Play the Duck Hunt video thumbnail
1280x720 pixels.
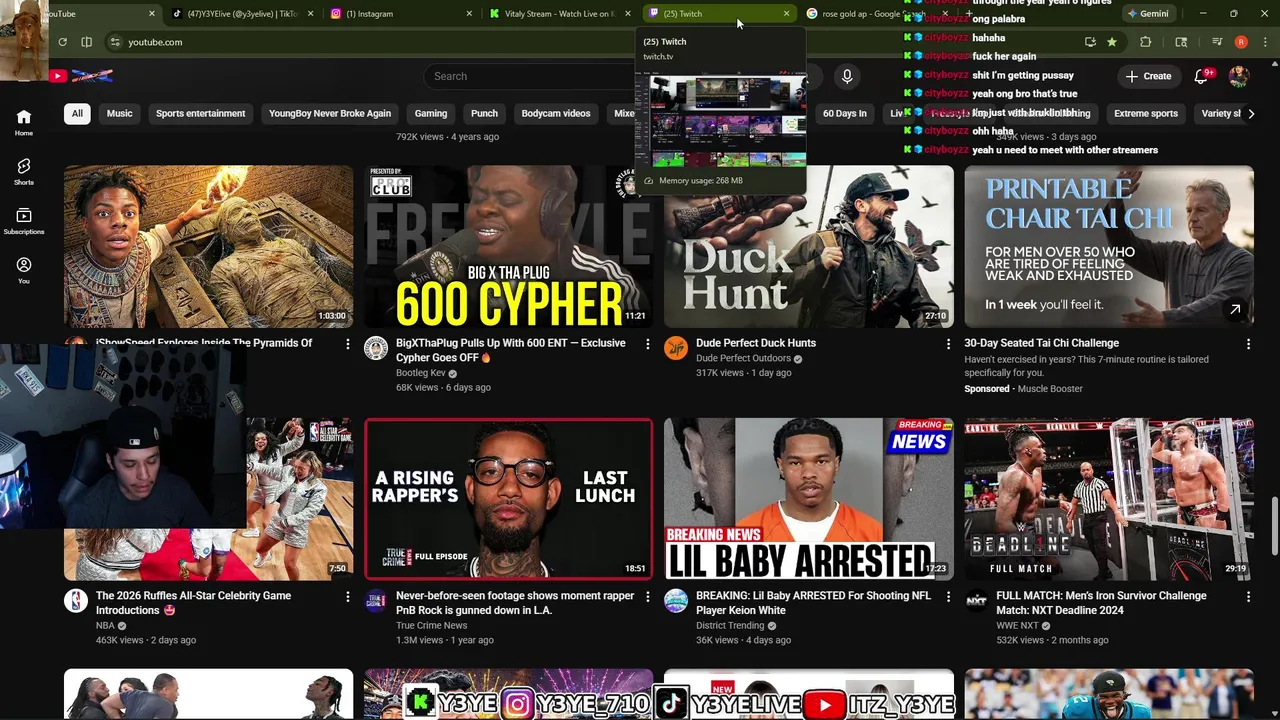point(808,246)
